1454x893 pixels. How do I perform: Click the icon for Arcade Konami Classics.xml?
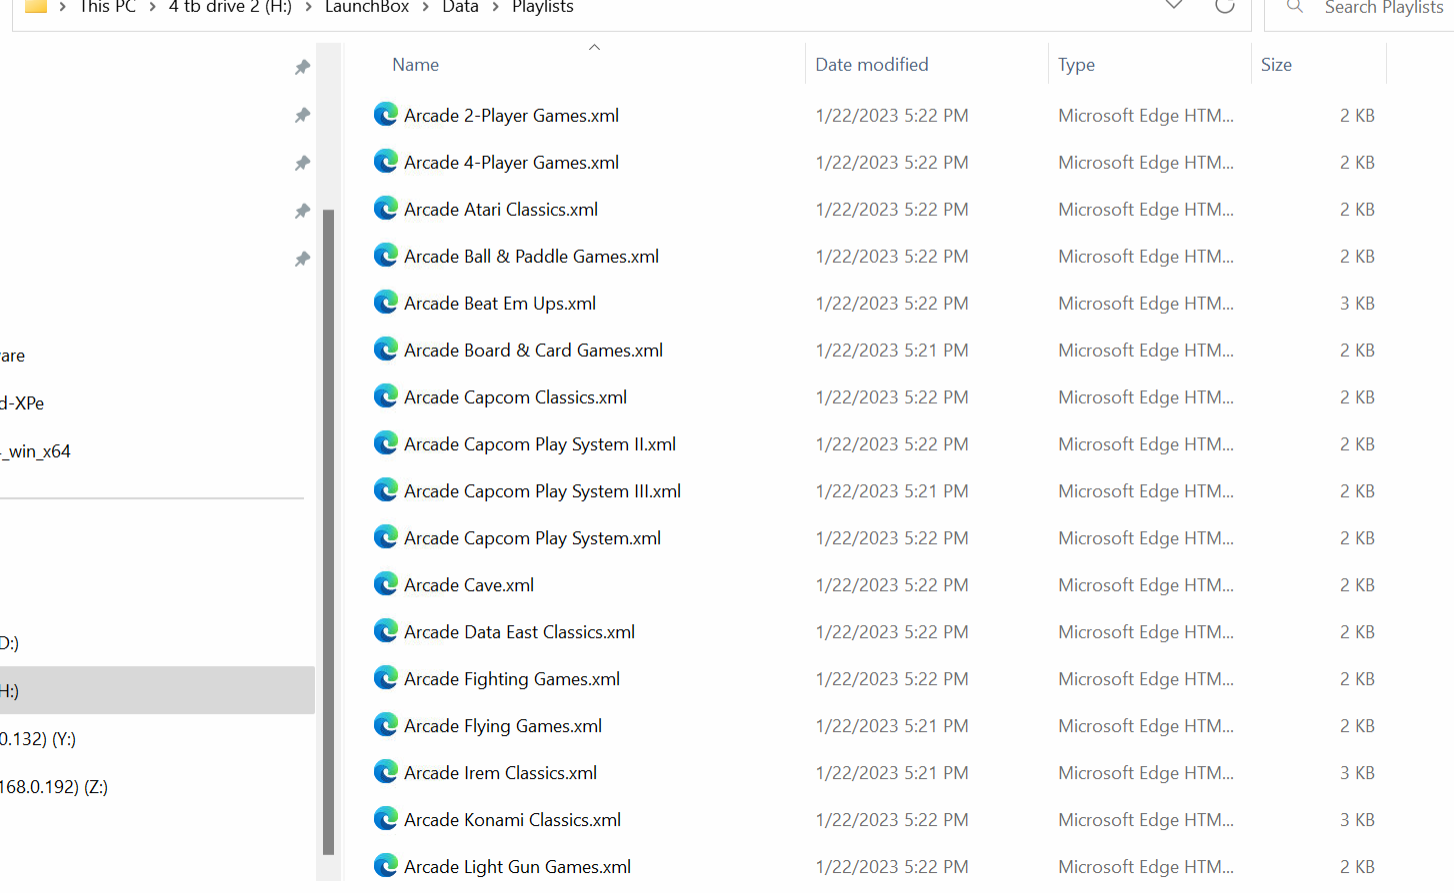click(x=386, y=819)
